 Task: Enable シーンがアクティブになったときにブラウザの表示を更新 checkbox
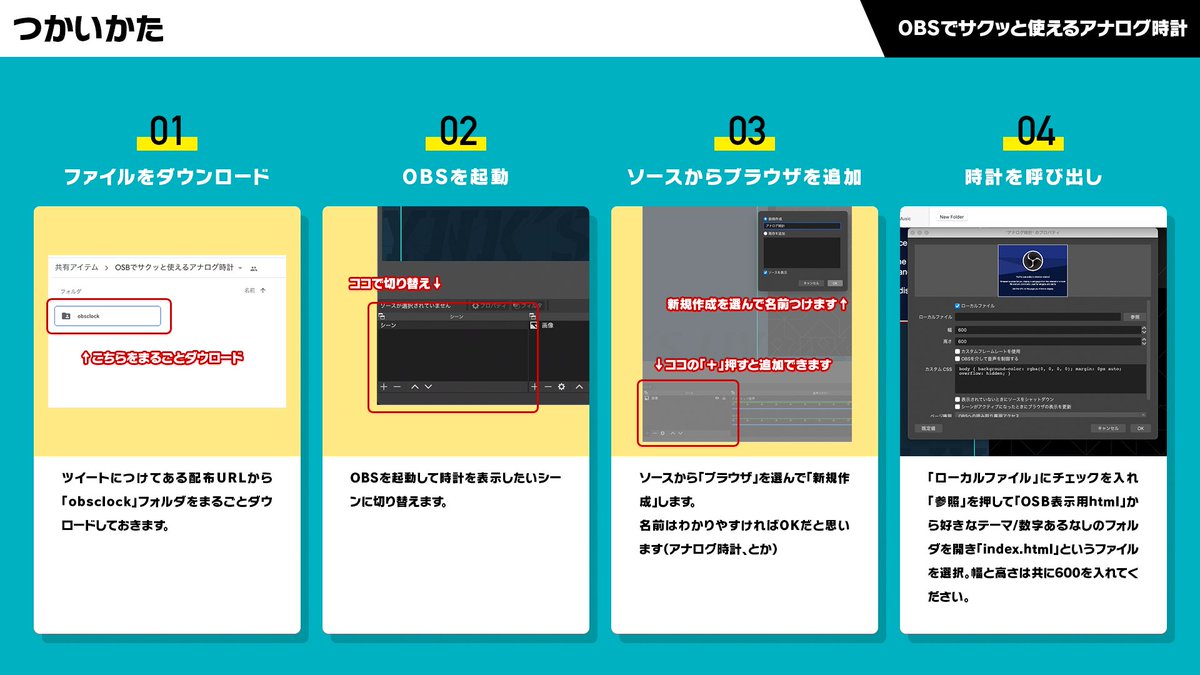[x=957, y=407]
